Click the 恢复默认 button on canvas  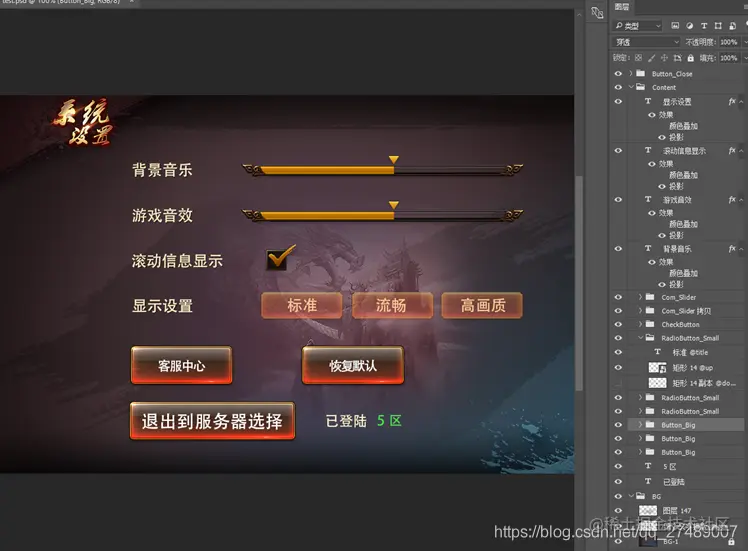coord(353,365)
